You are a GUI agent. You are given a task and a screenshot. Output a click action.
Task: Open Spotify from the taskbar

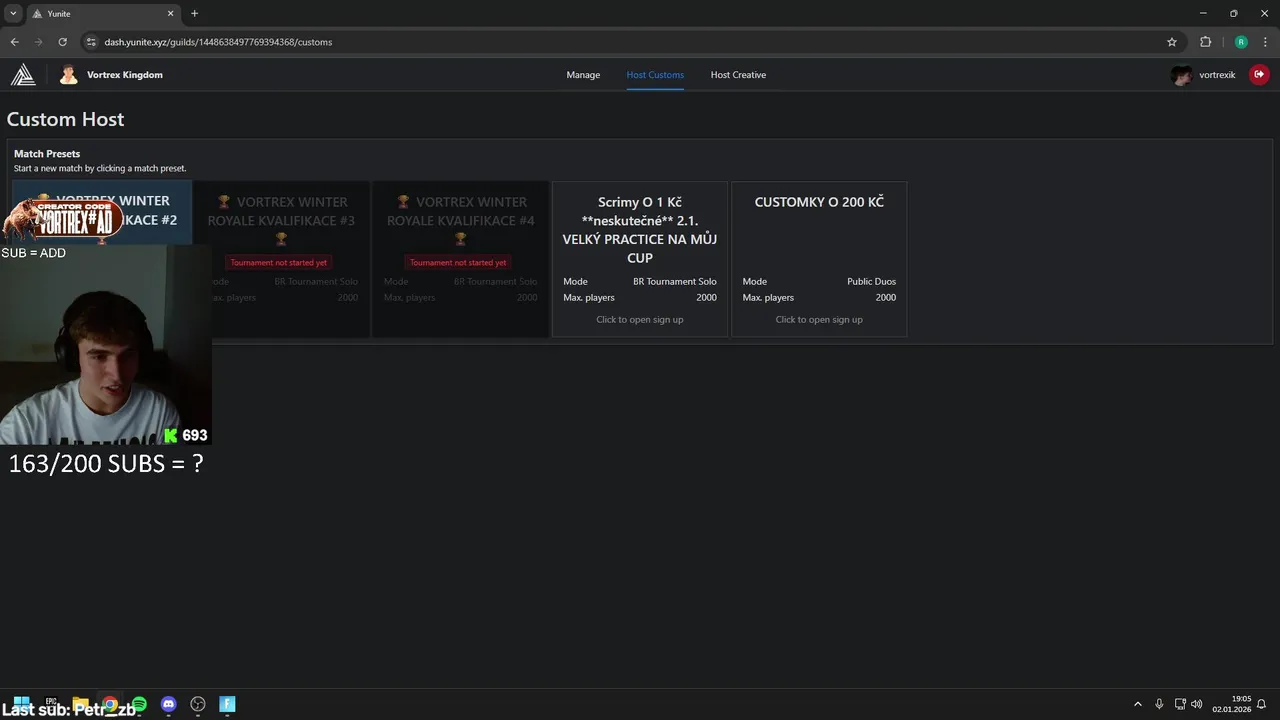(x=139, y=704)
